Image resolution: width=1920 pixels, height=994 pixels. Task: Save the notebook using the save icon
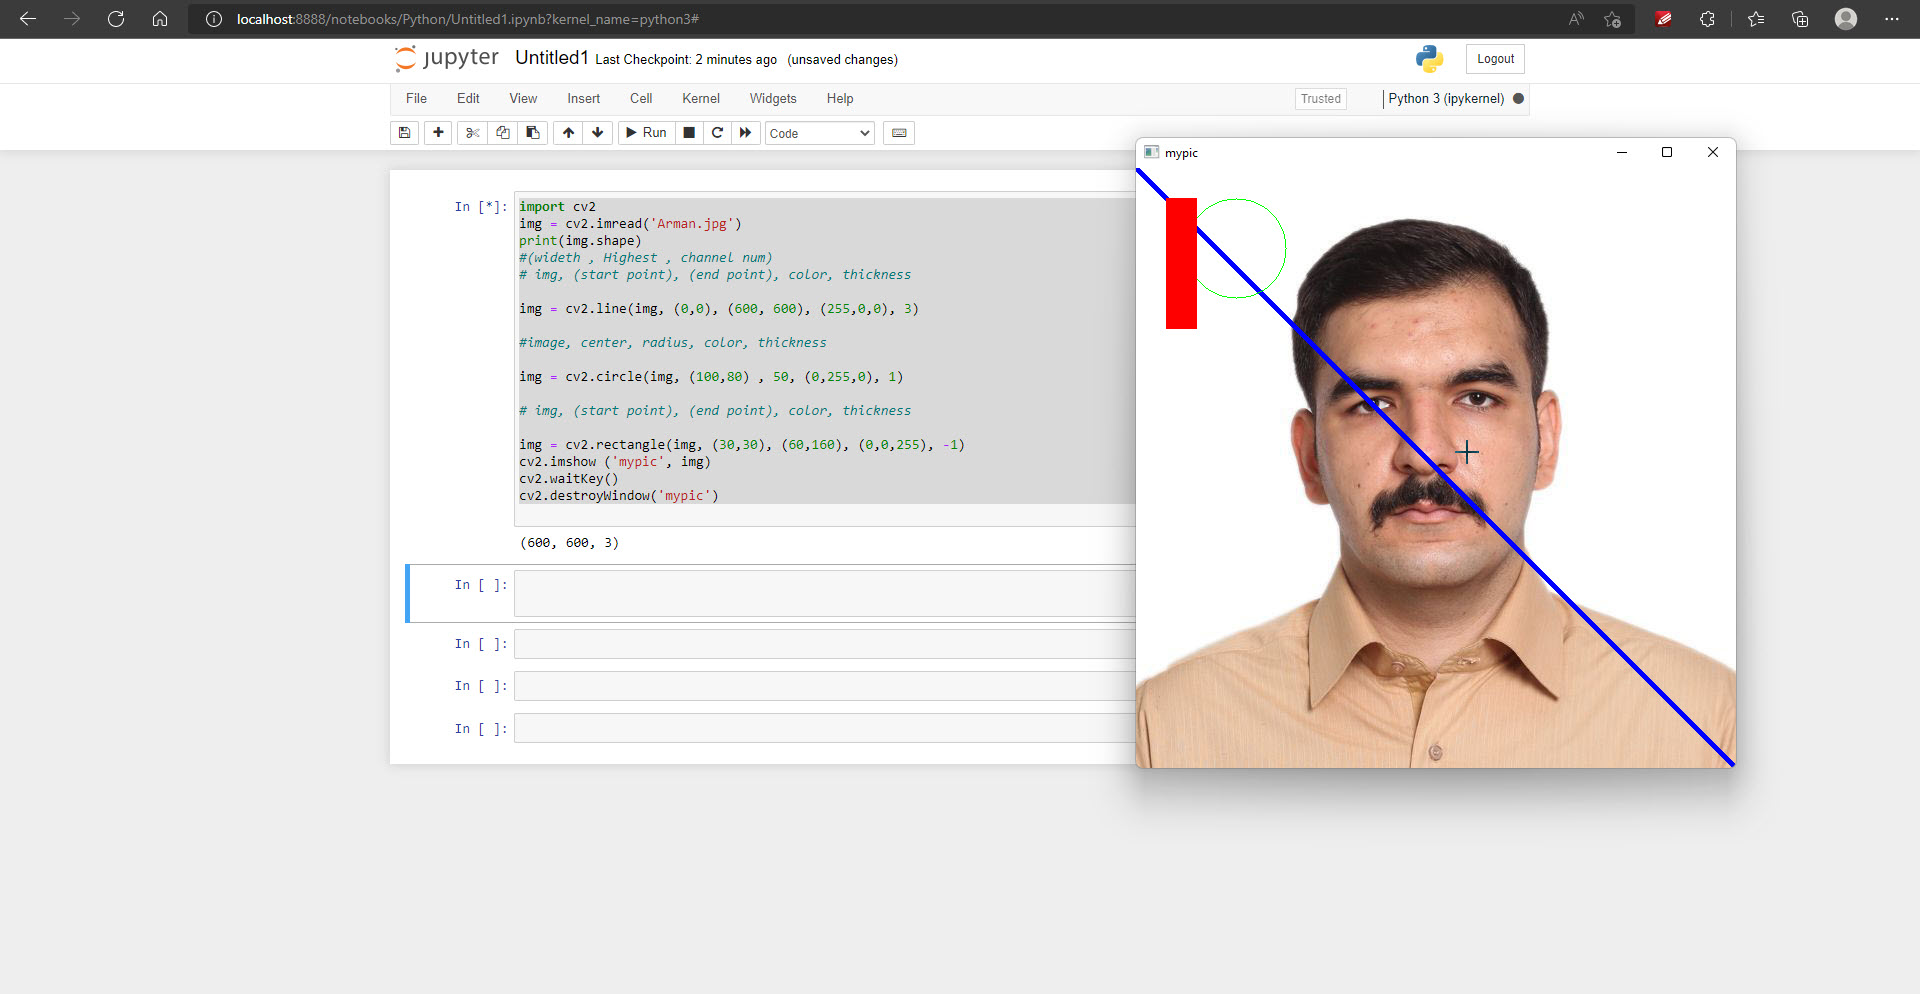(404, 132)
